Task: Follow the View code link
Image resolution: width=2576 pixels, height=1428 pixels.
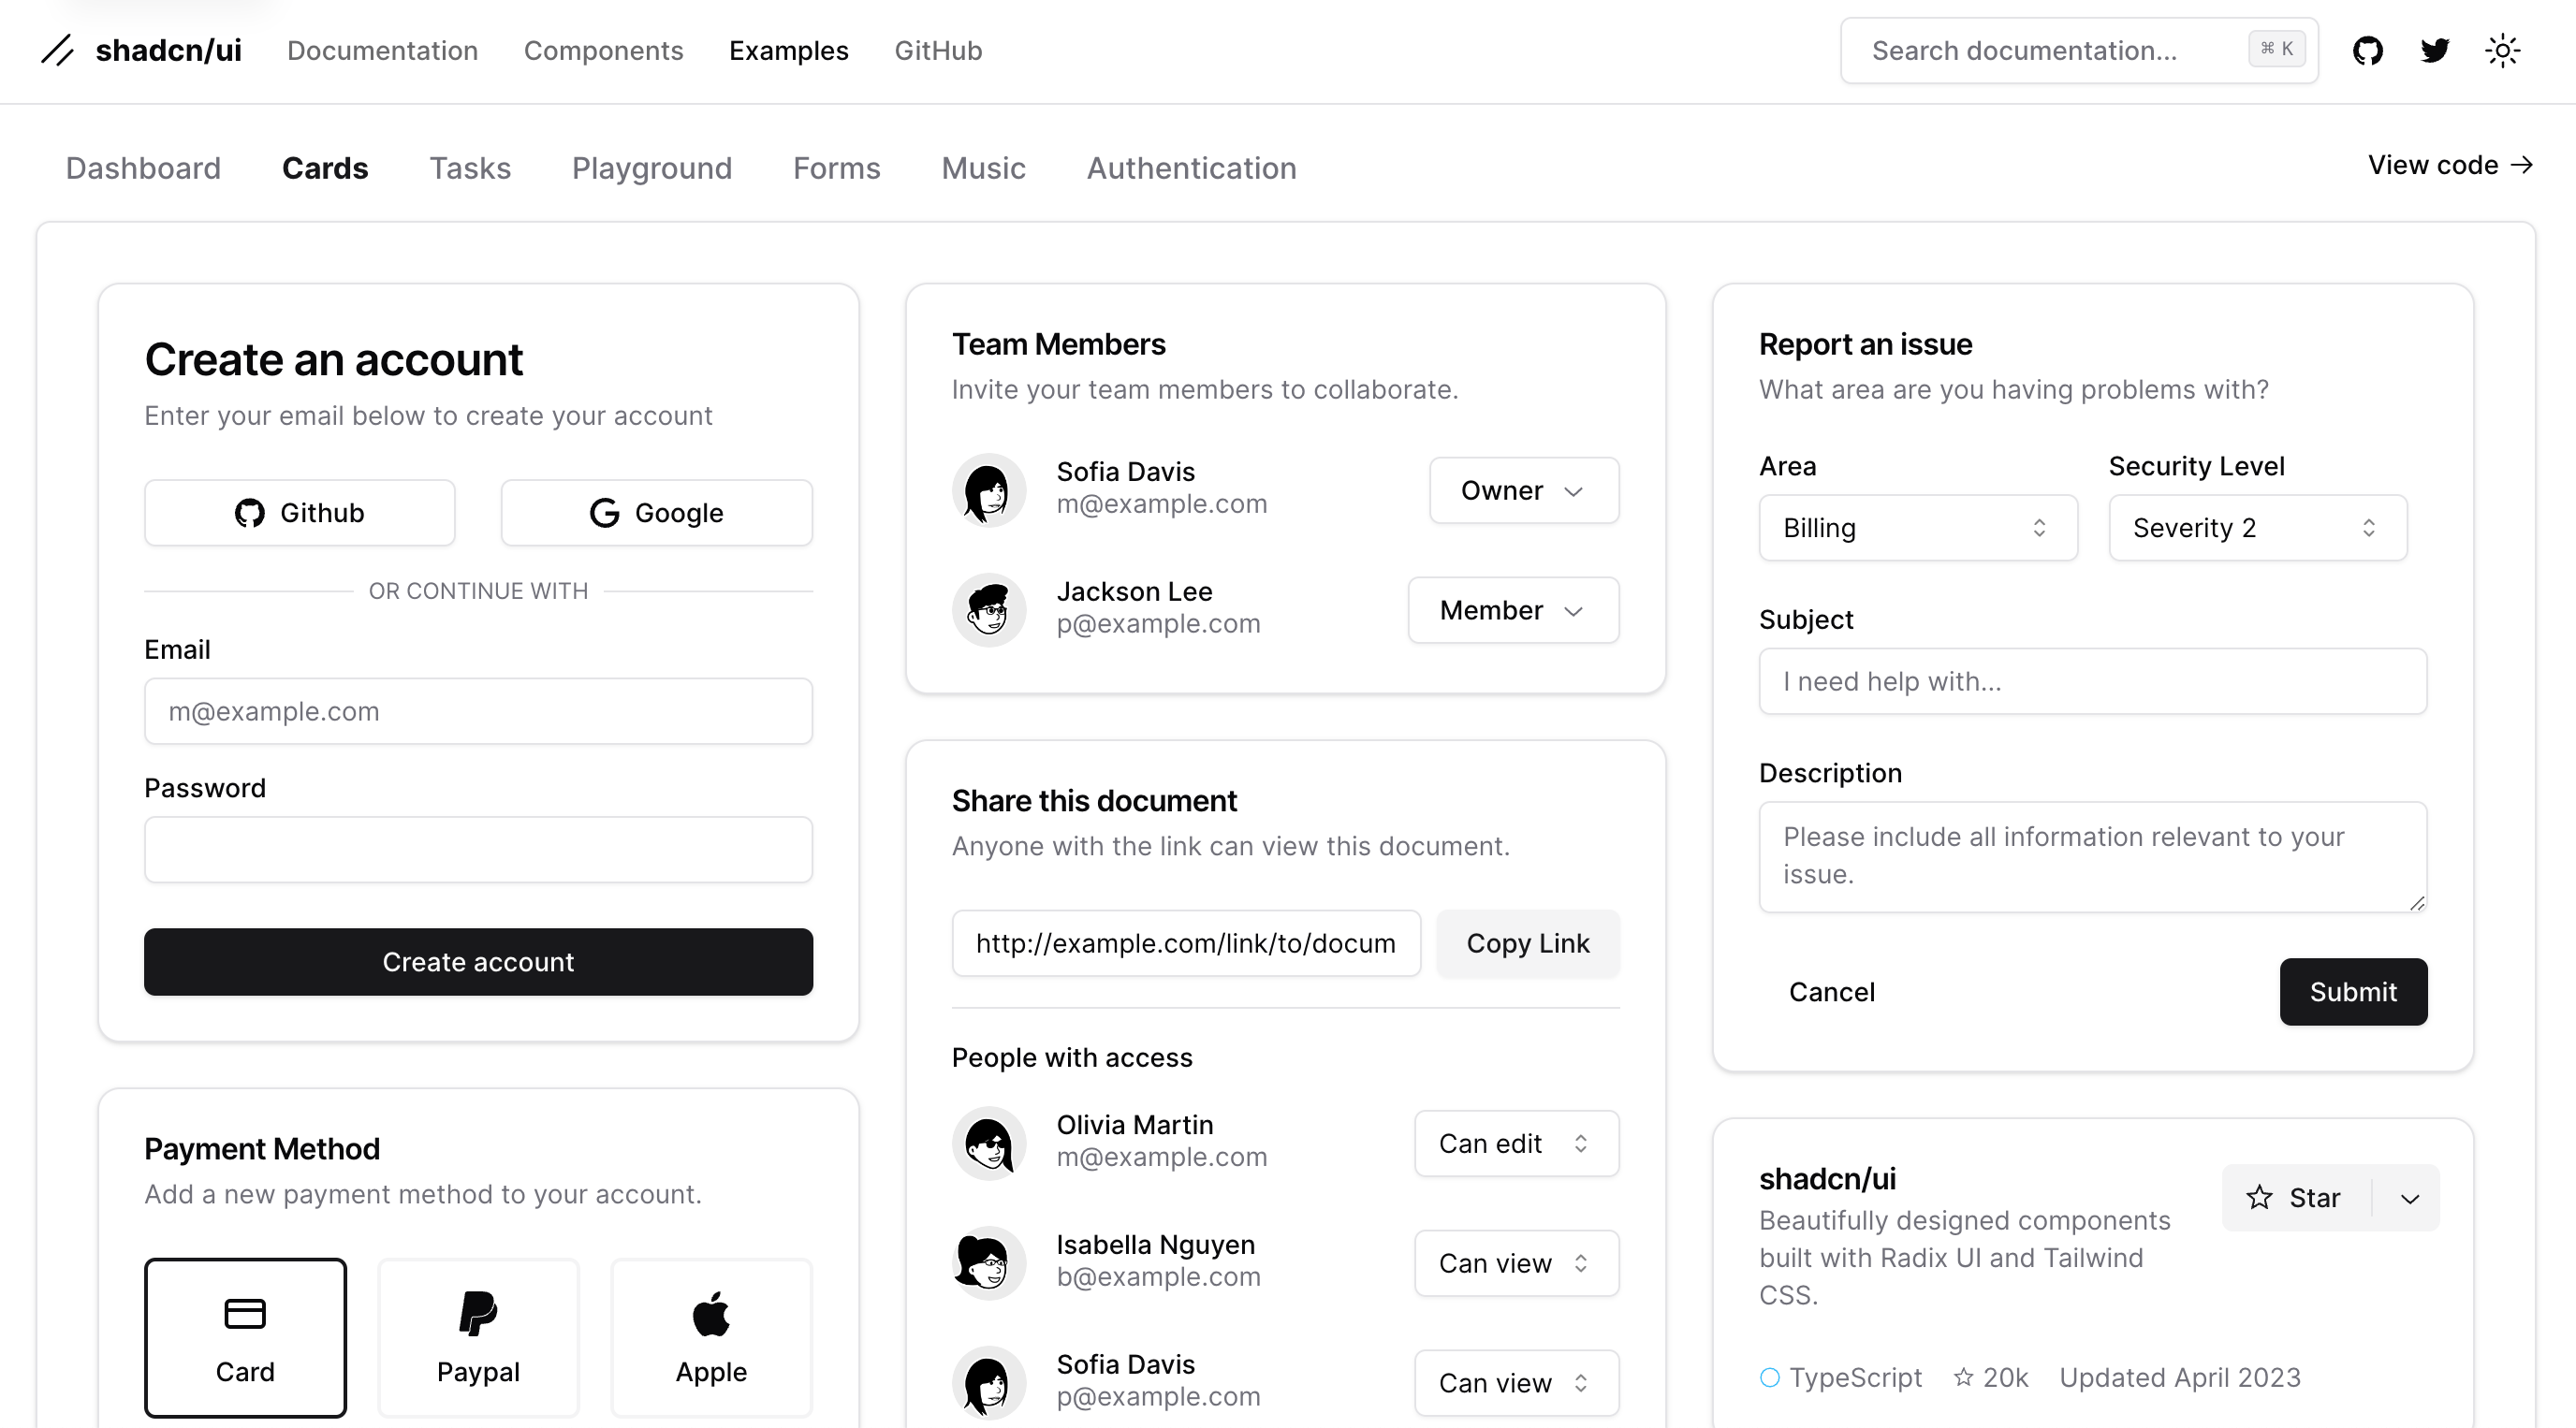Action: coord(2449,165)
